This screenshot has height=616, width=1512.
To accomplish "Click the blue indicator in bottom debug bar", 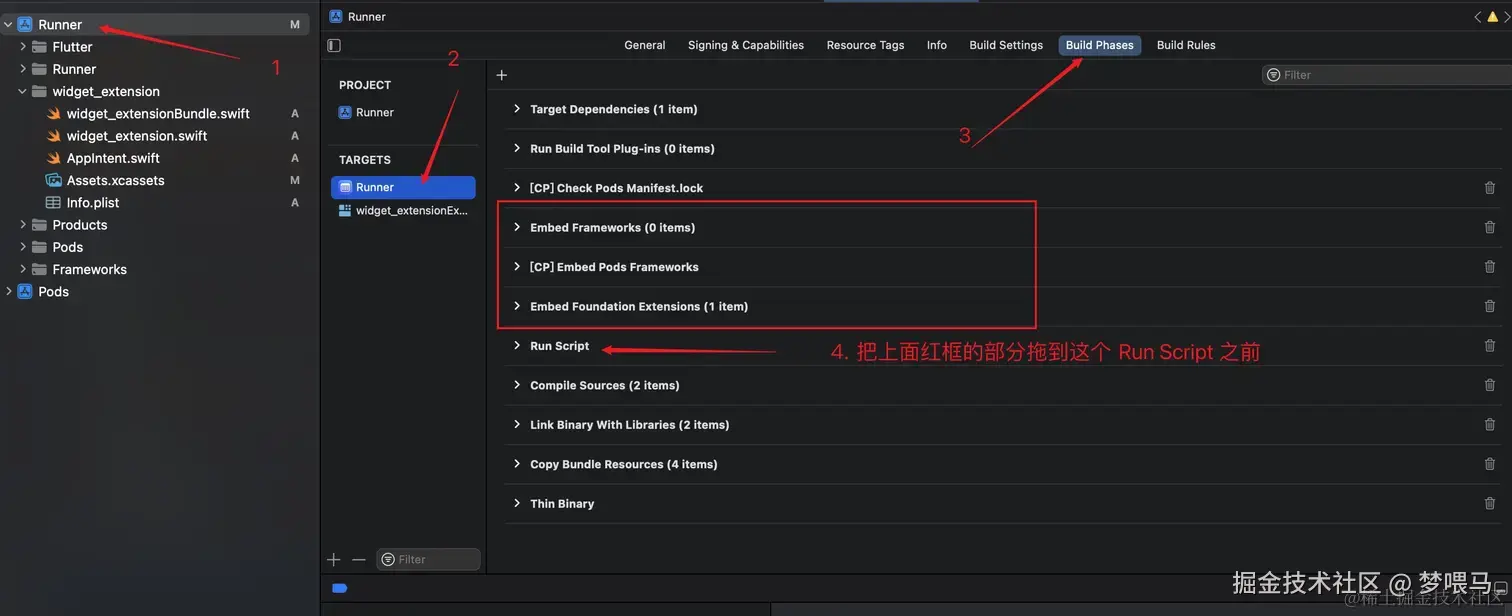I will 339,589.
